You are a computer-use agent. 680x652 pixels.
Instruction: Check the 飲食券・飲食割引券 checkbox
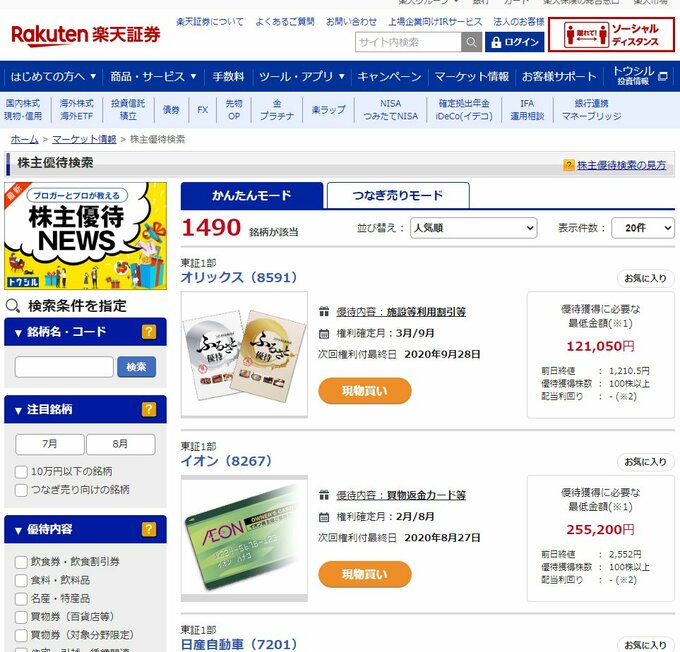(21, 562)
